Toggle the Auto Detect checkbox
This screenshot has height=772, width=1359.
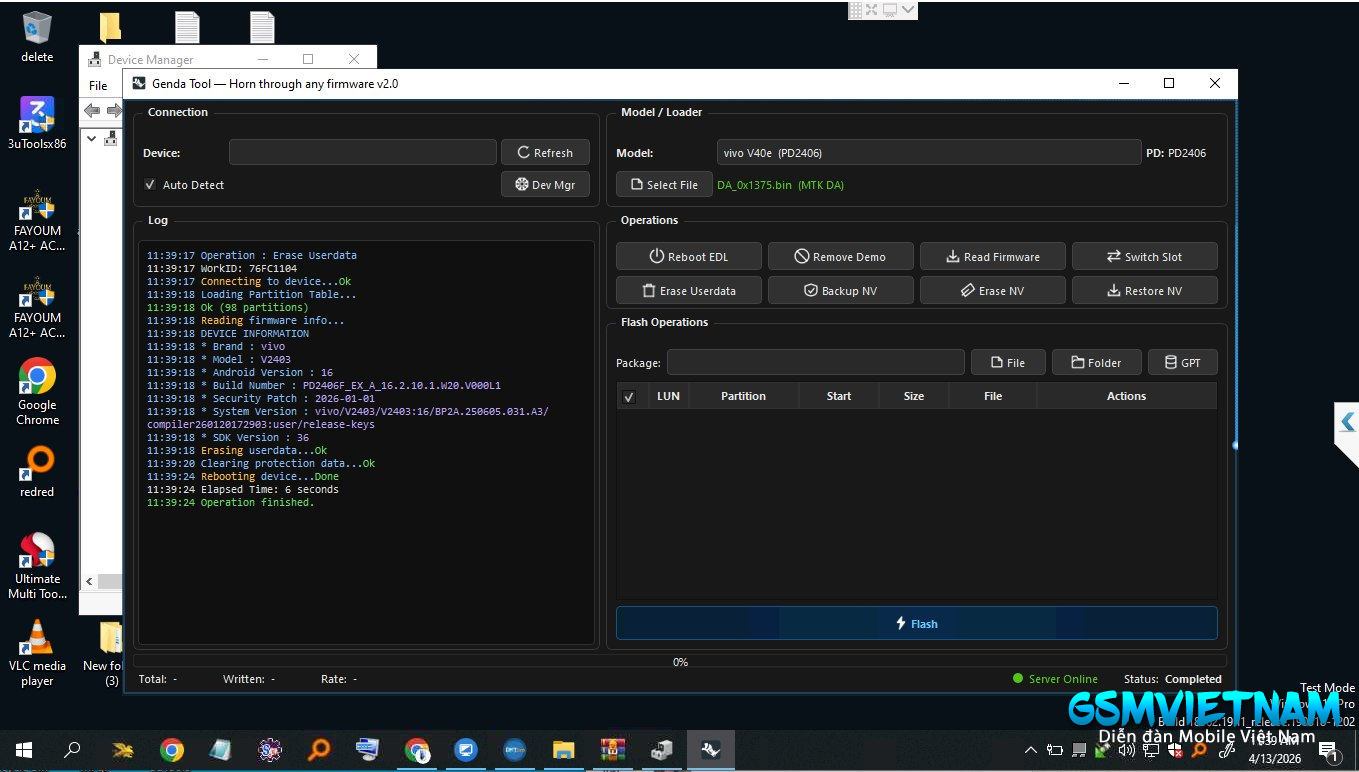[x=150, y=185]
